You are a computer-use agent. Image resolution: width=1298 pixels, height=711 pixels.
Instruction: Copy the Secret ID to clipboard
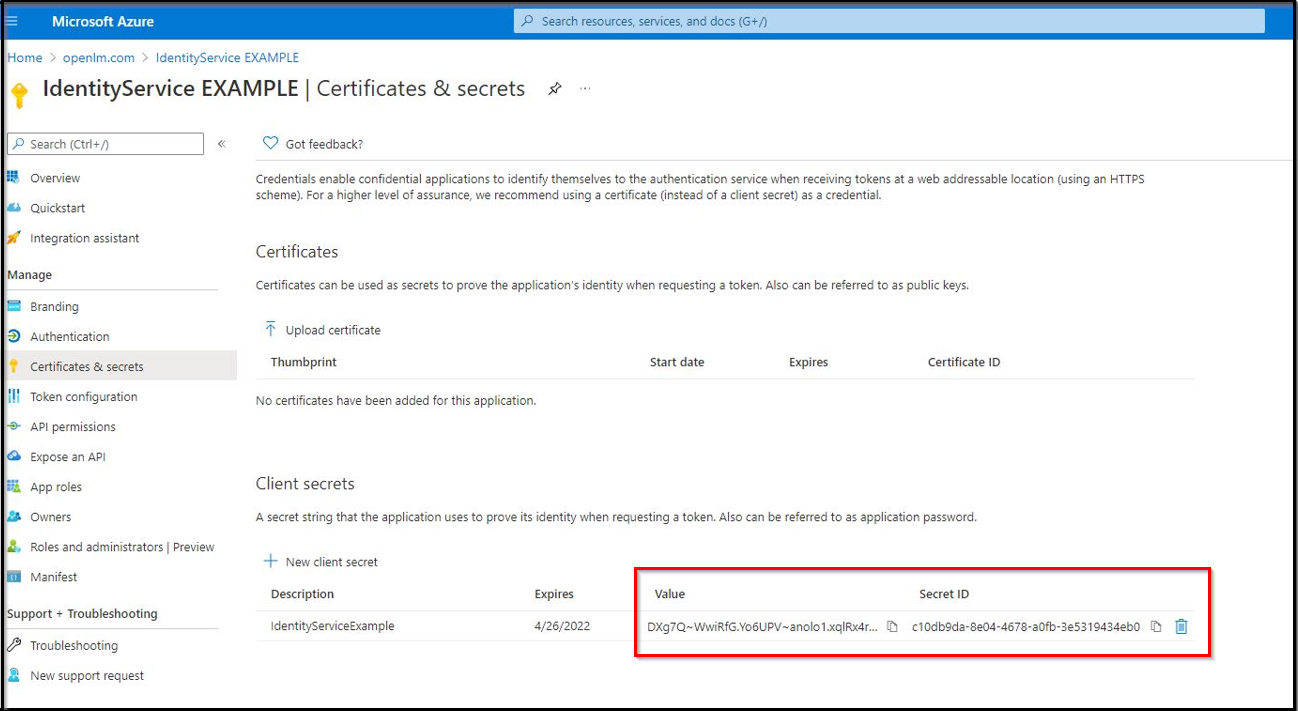[1156, 627]
